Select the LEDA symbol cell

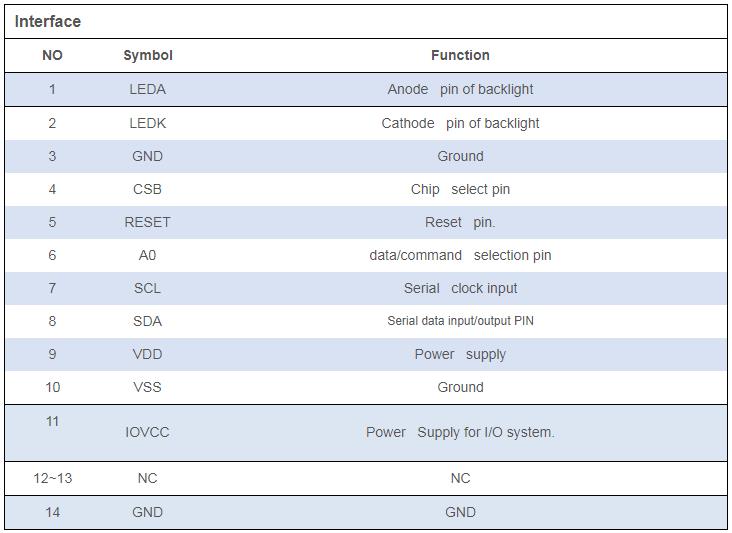[x=148, y=89]
